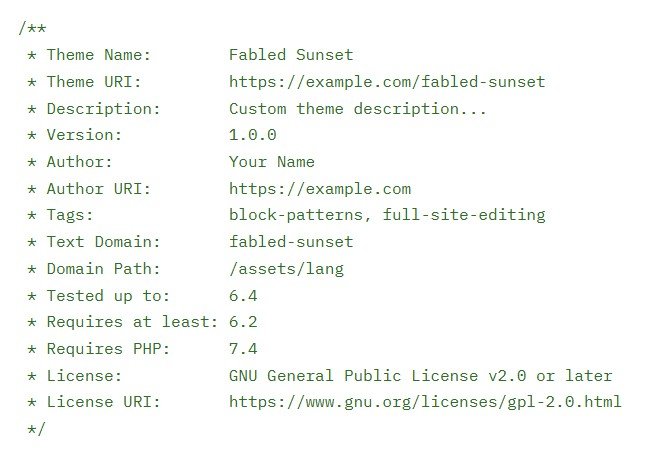Click the Requires PHP value 7.4

(x=243, y=349)
